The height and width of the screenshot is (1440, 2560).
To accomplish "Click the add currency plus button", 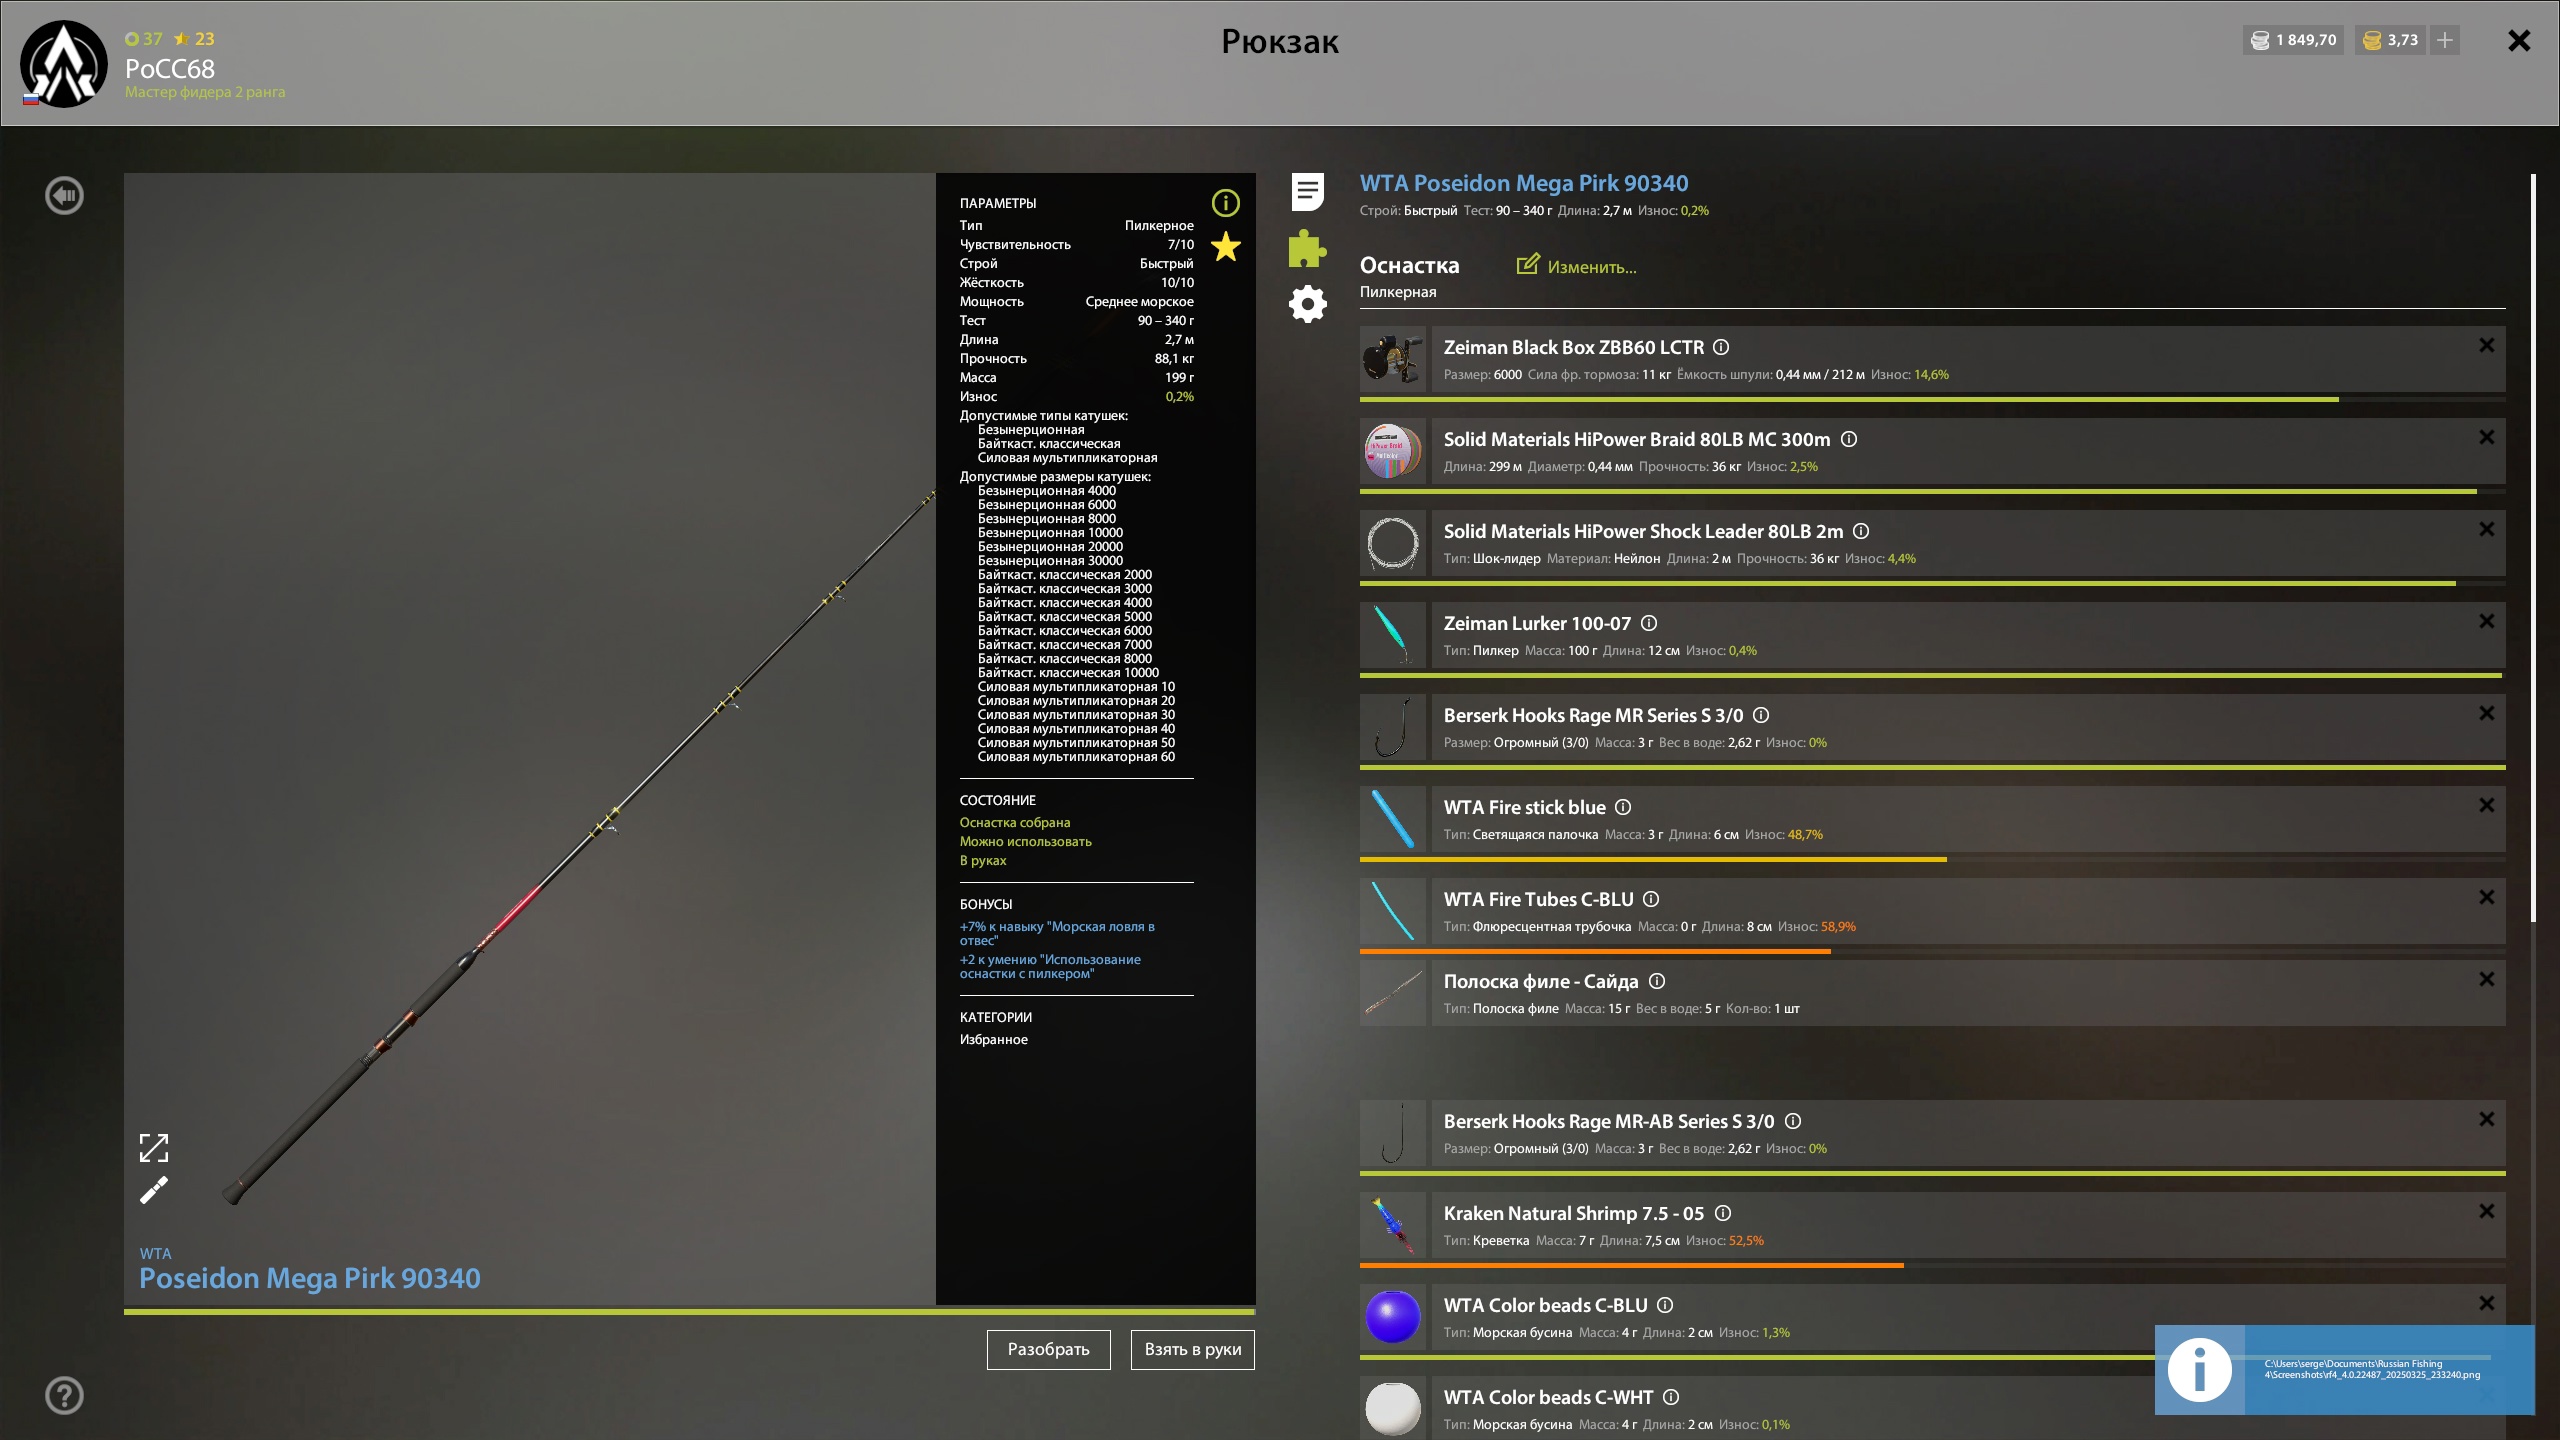I will 2445,40.
